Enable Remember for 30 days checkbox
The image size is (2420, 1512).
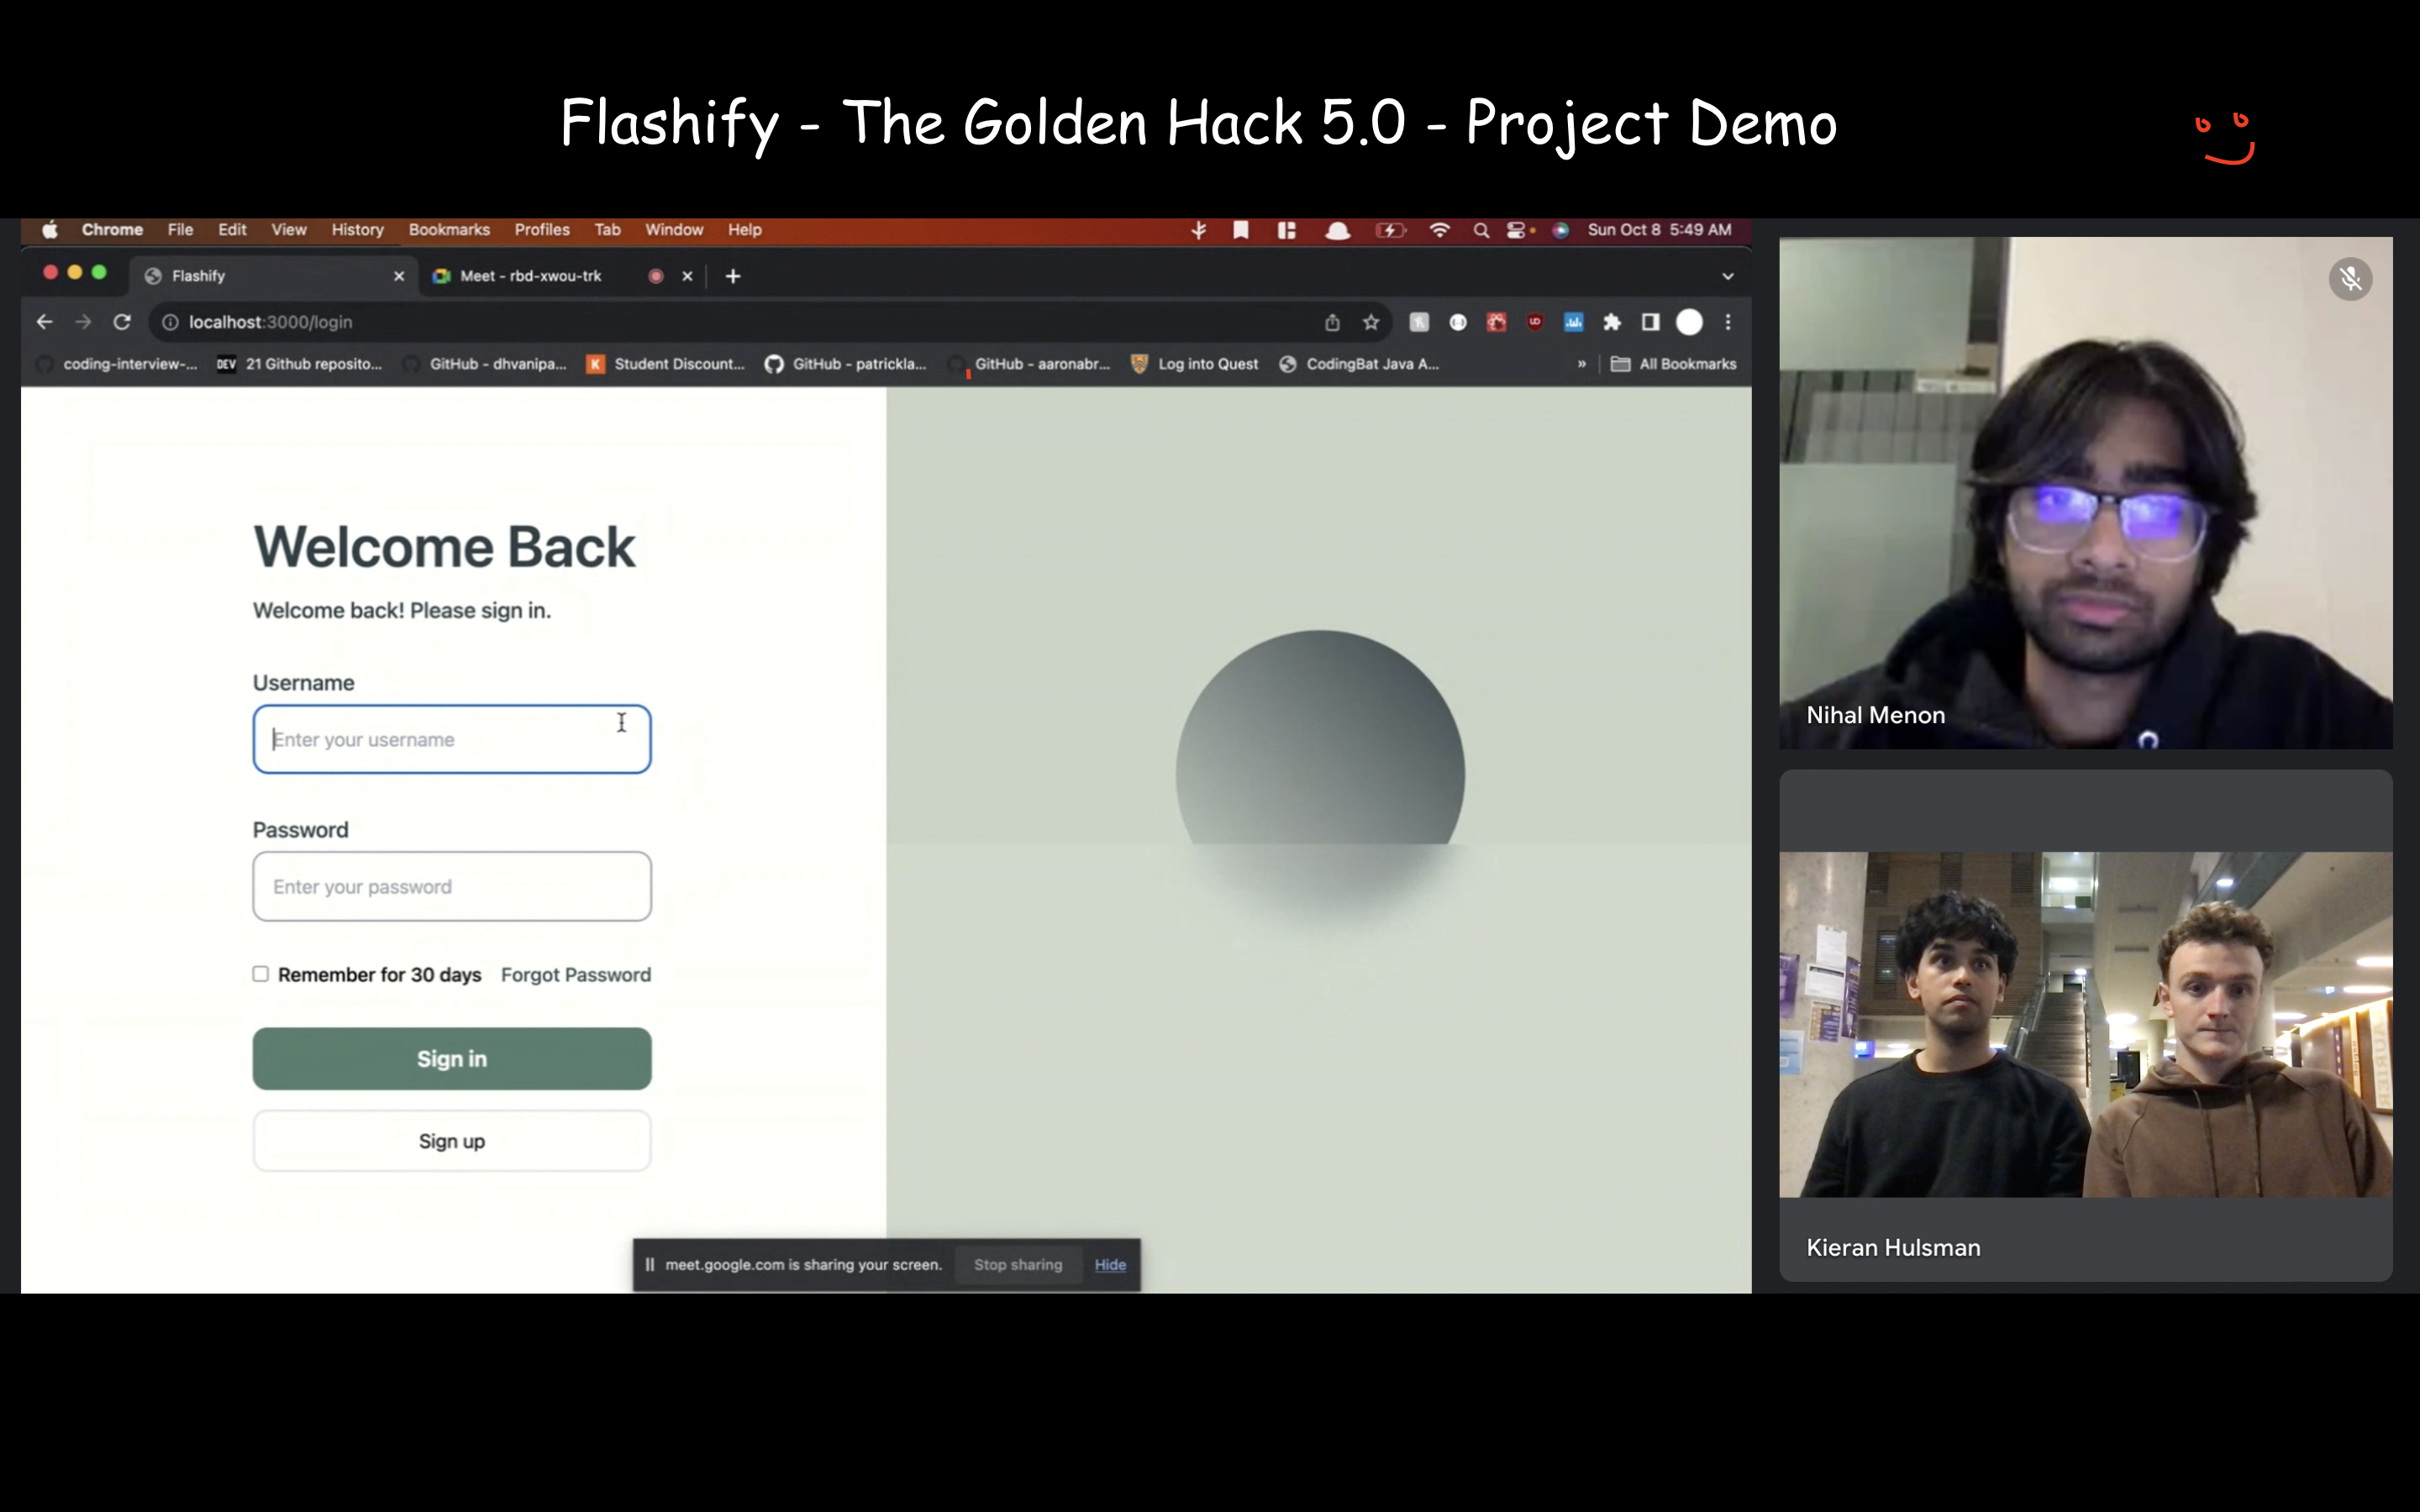(261, 974)
